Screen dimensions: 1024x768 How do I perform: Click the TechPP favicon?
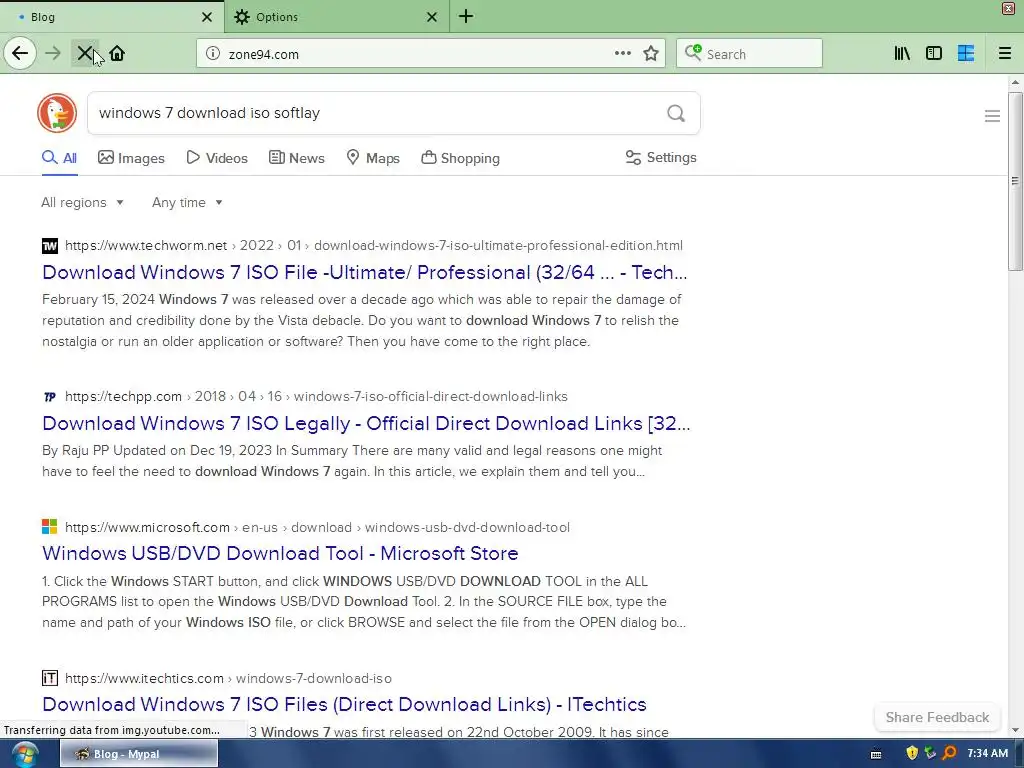50,396
